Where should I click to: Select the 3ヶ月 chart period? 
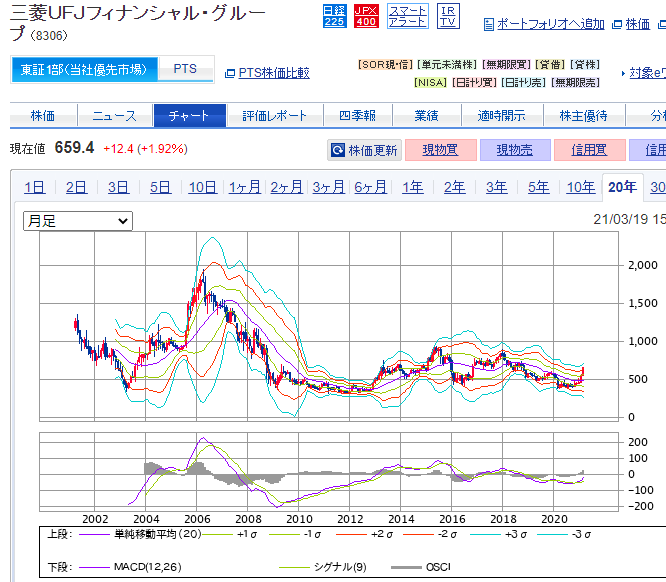point(328,187)
